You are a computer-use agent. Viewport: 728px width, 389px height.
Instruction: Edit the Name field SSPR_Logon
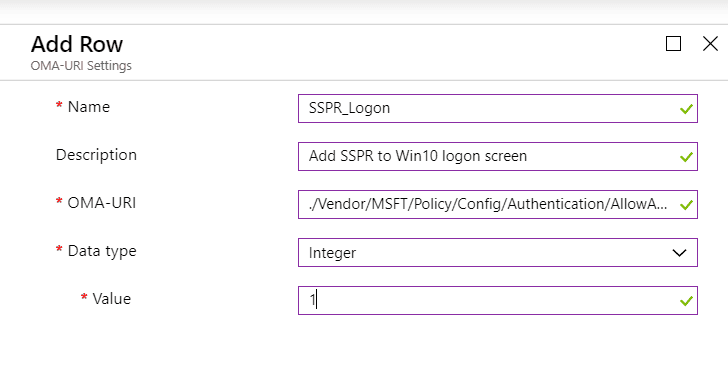(498, 109)
